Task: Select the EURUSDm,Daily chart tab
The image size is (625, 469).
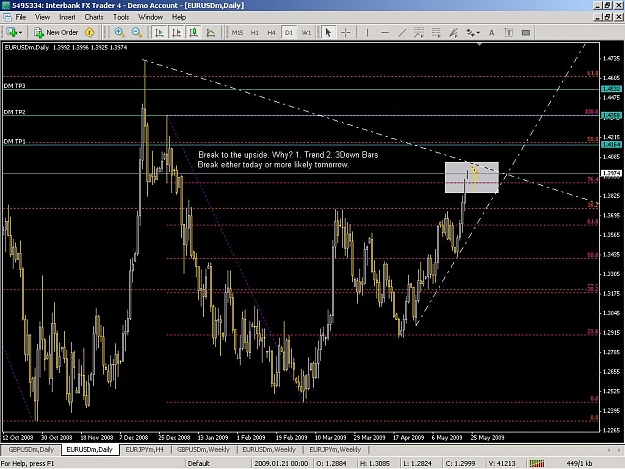Action: [x=89, y=449]
